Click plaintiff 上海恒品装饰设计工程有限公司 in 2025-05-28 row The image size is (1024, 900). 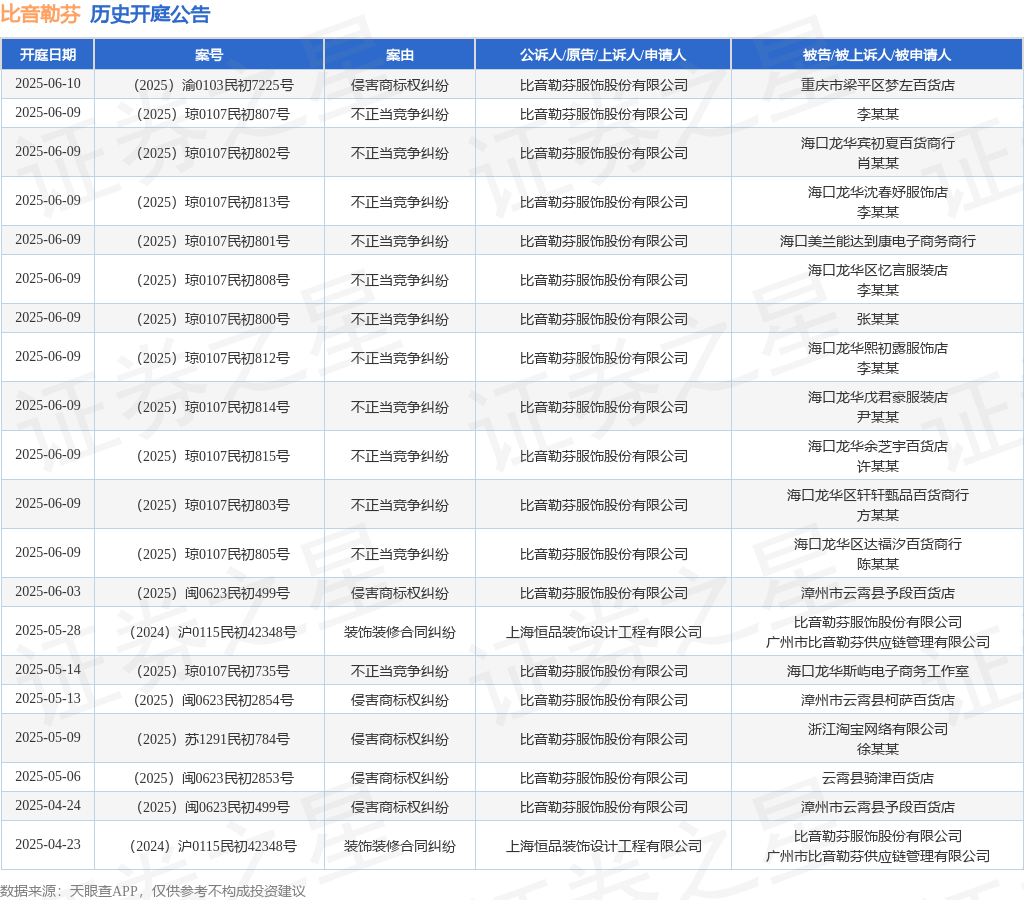(x=604, y=632)
